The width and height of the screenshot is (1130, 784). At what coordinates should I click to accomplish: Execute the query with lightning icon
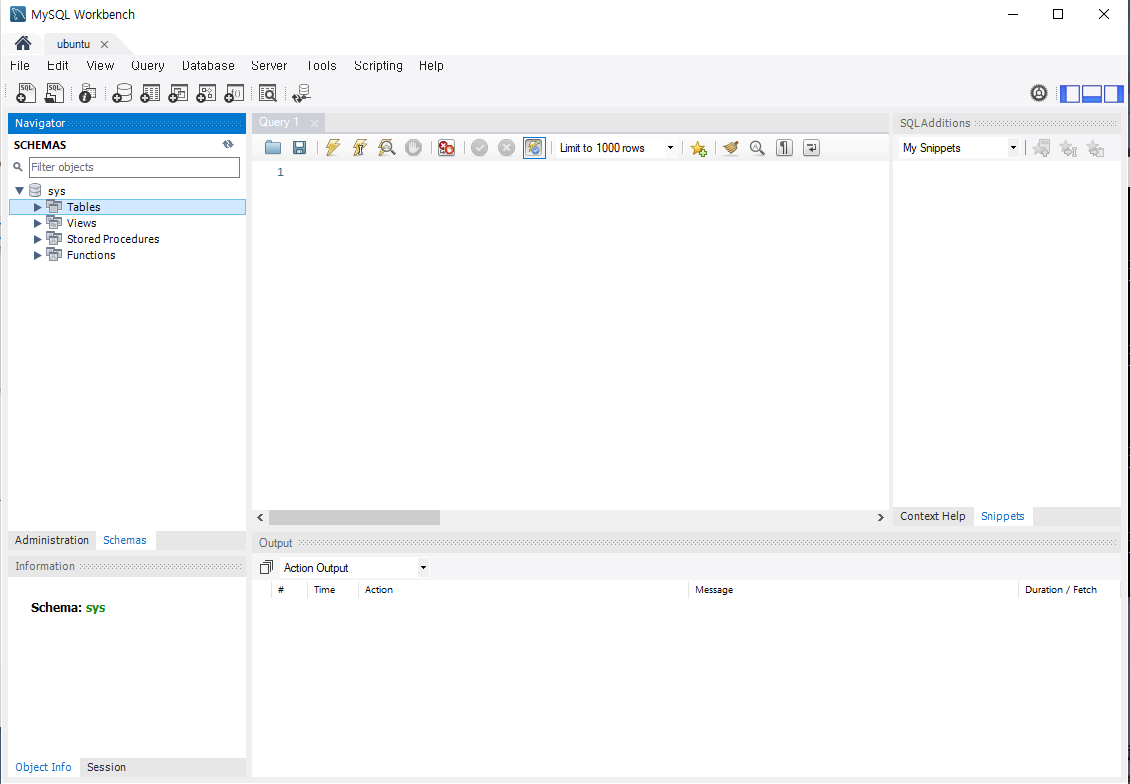332,148
